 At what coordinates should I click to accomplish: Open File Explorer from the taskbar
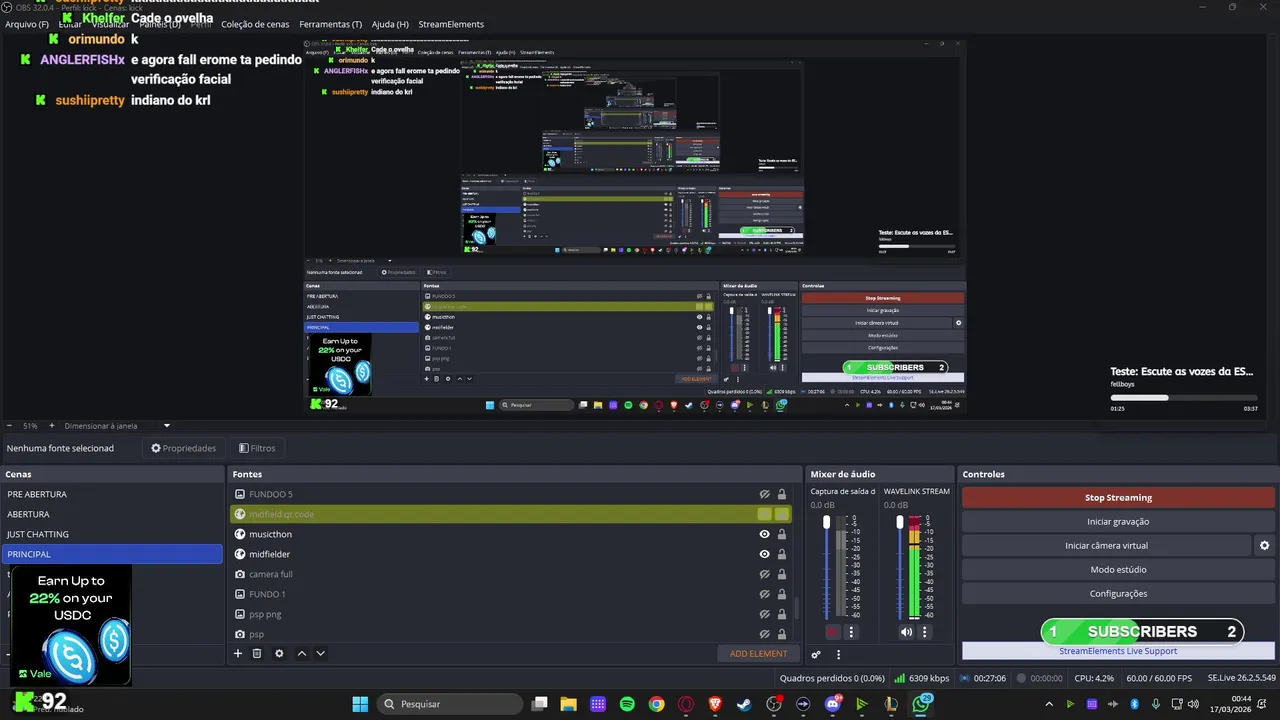coord(568,704)
